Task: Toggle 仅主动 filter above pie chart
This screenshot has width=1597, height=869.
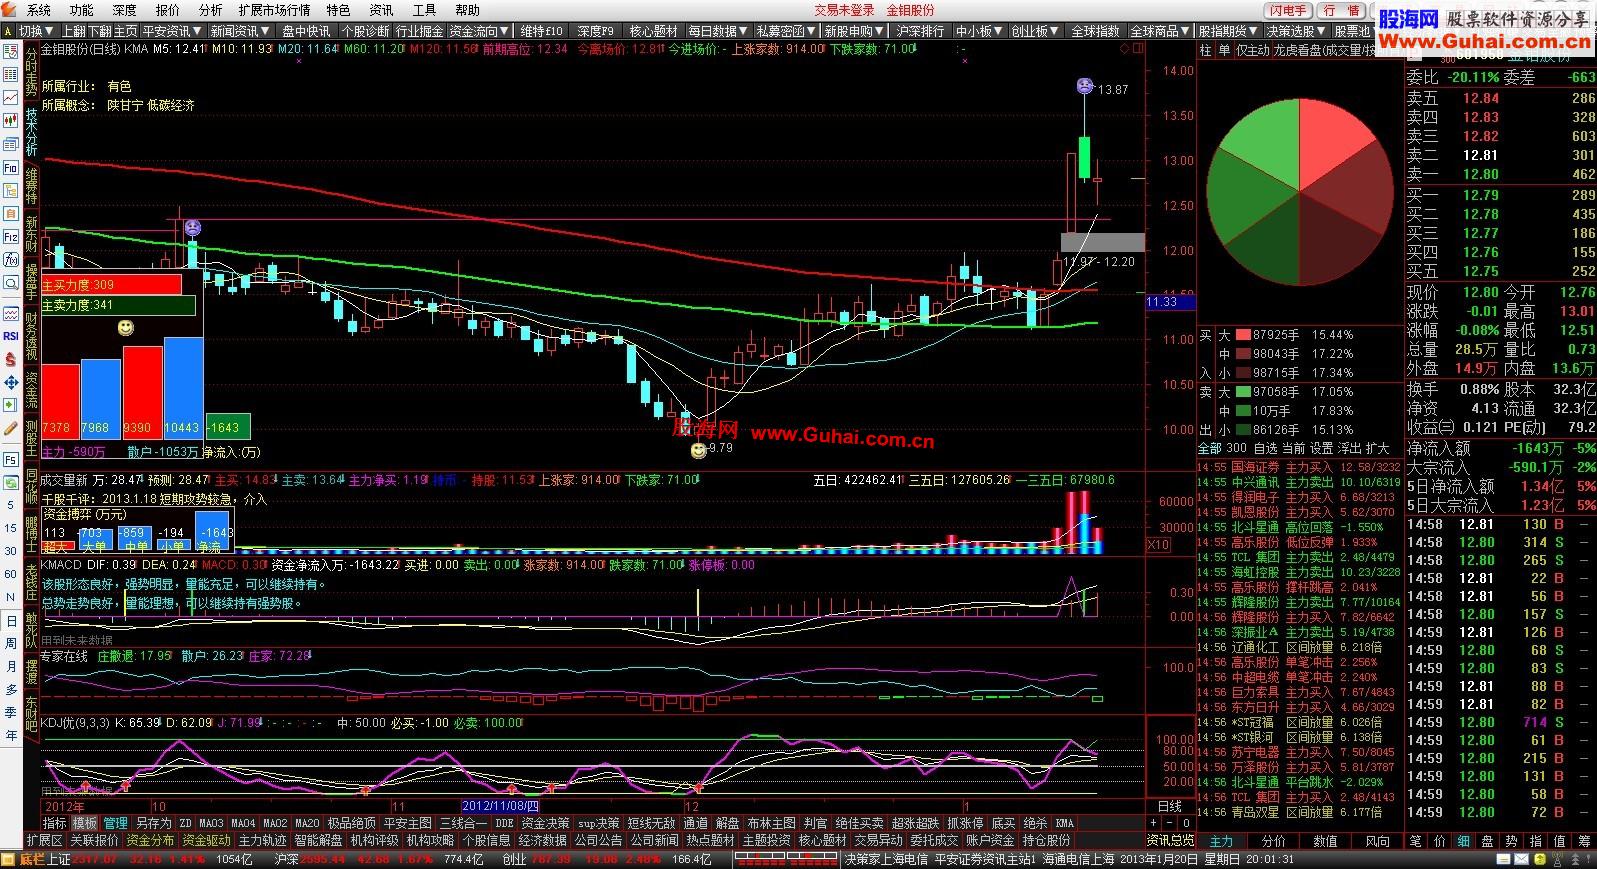Action: tap(1252, 49)
